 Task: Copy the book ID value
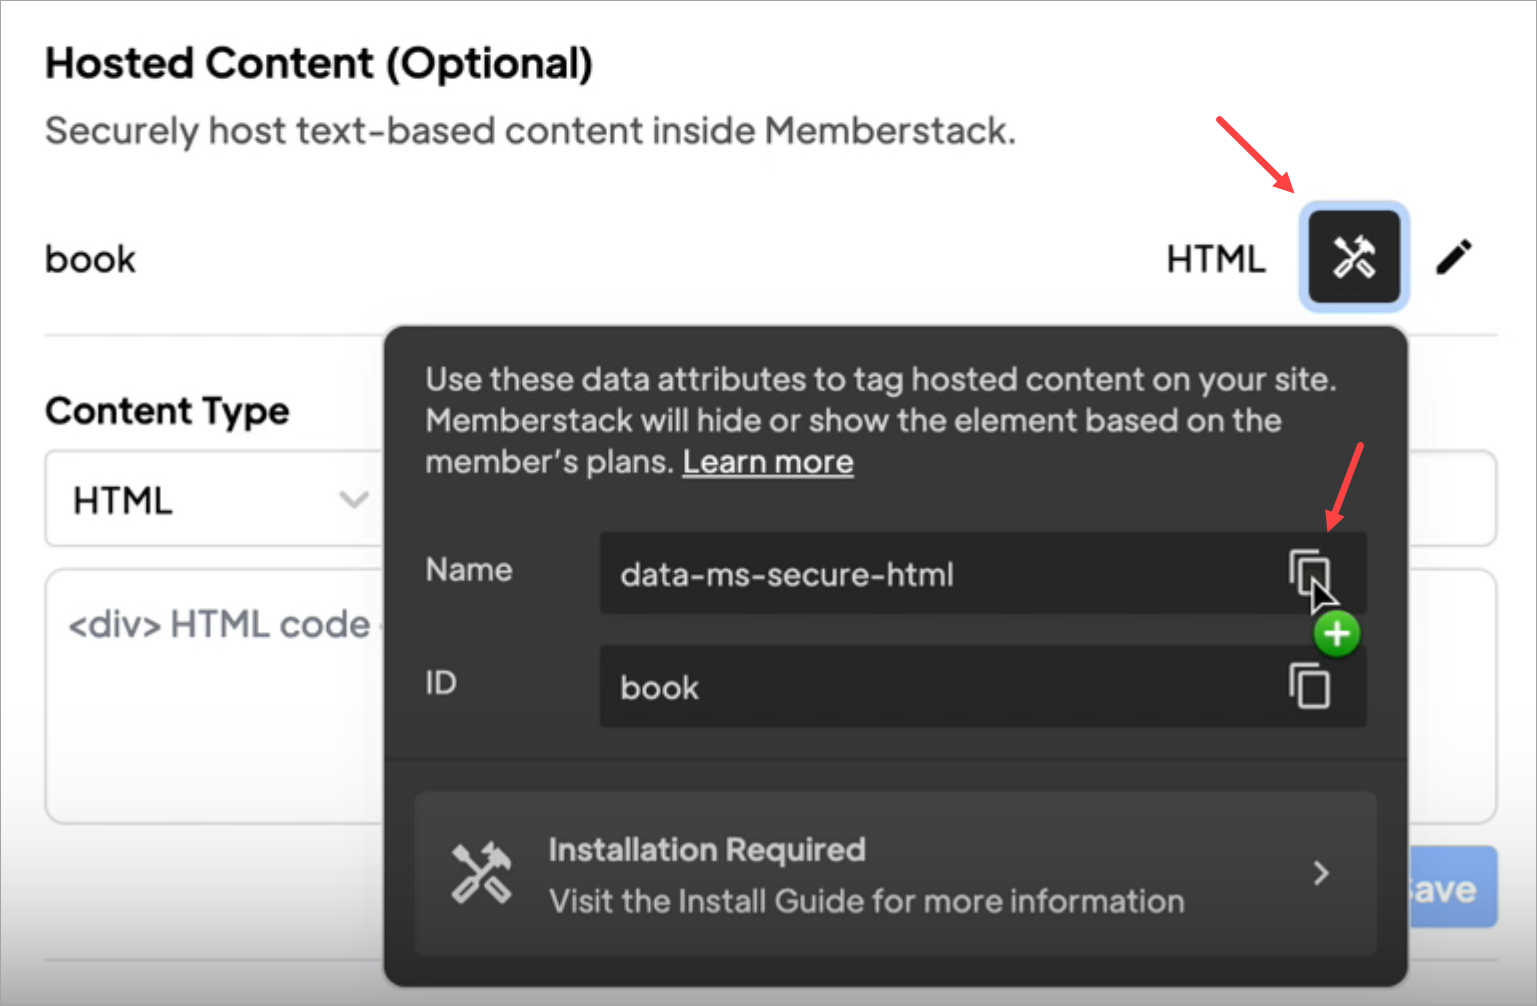pos(1309,686)
